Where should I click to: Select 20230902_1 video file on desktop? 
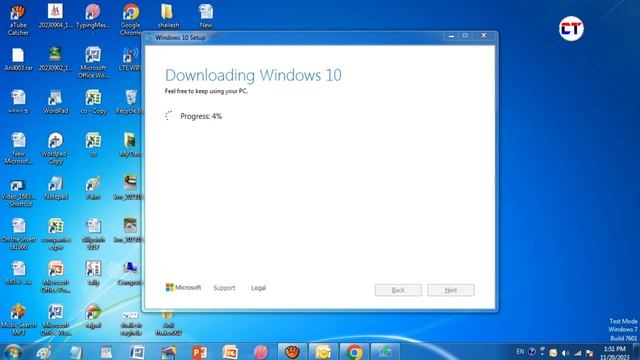click(x=56, y=59)
